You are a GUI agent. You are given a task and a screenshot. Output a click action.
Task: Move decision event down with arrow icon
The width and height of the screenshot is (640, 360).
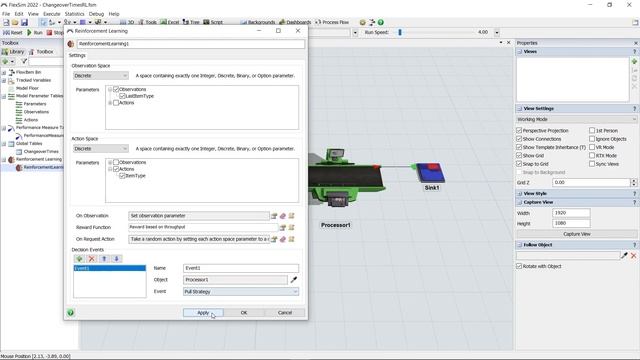[116, 259]
